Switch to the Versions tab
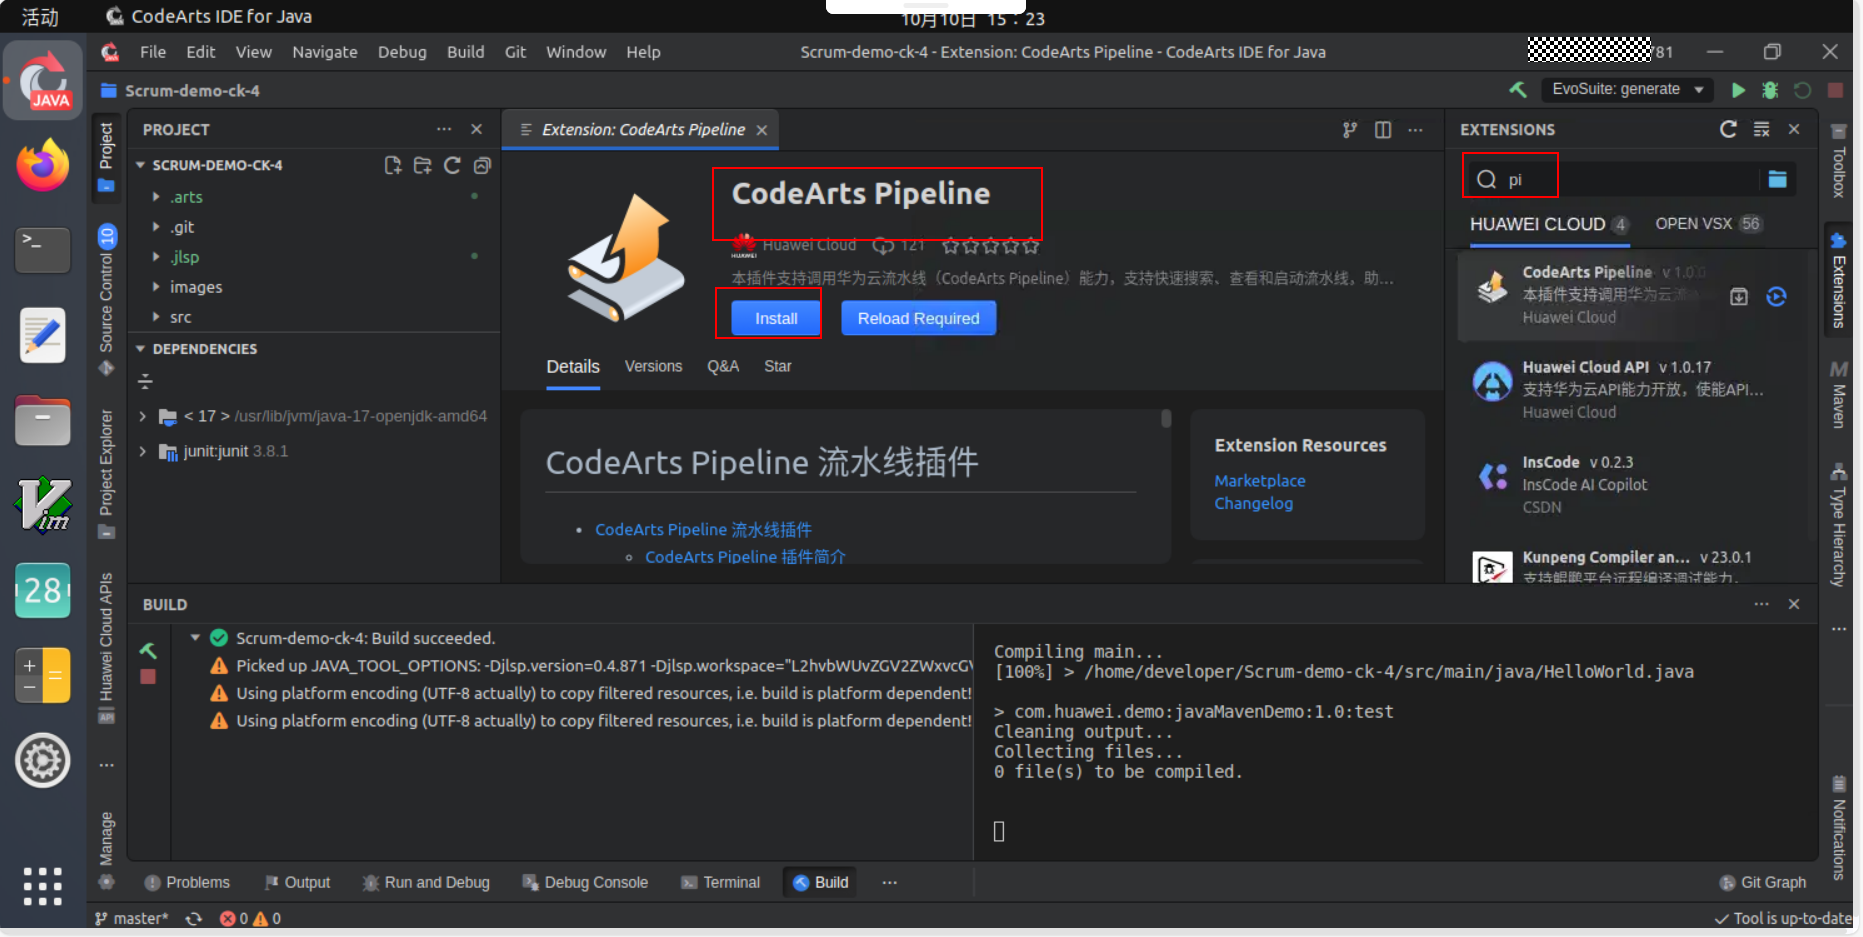The width and height of the screenshot is (1863, 937). pyautogui.click(x=653, y=366)
